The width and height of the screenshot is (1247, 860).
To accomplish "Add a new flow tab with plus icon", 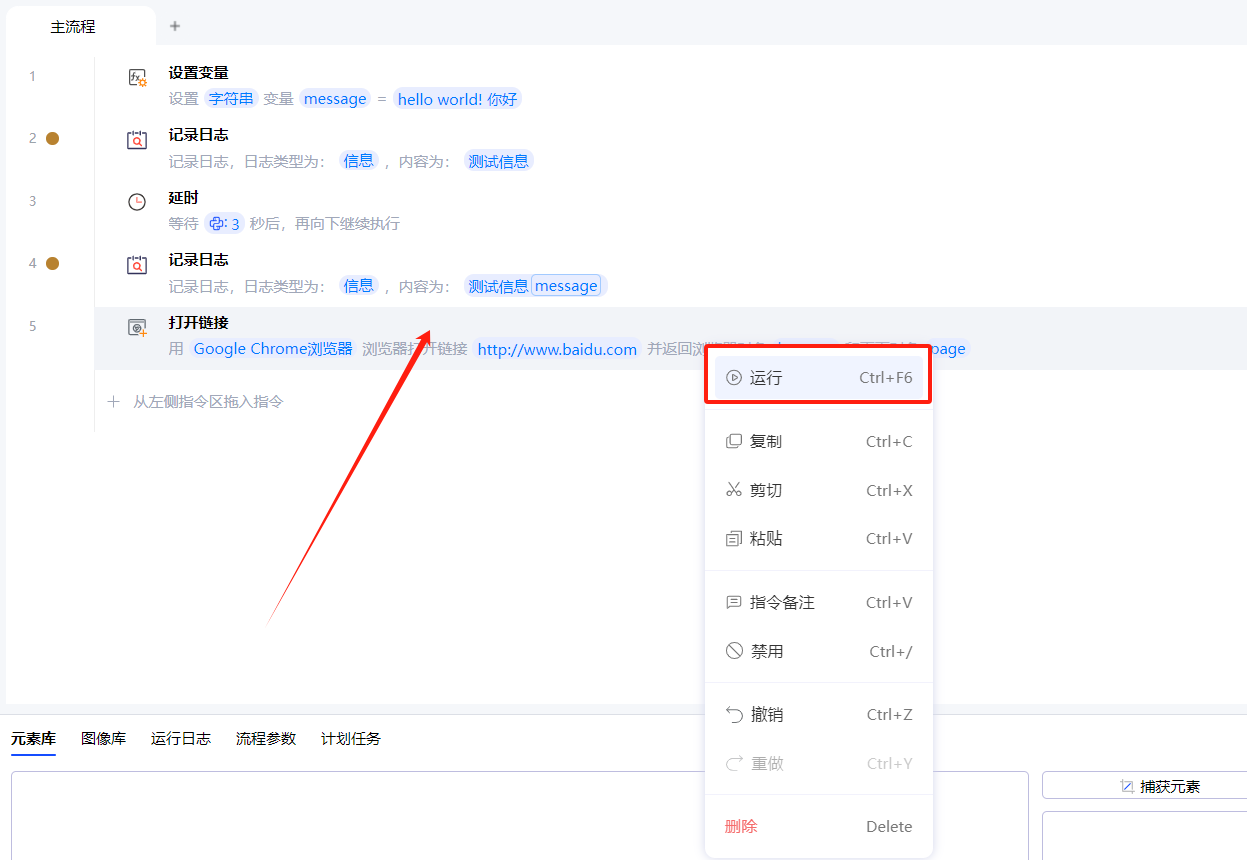I will [x=175, y=26].
